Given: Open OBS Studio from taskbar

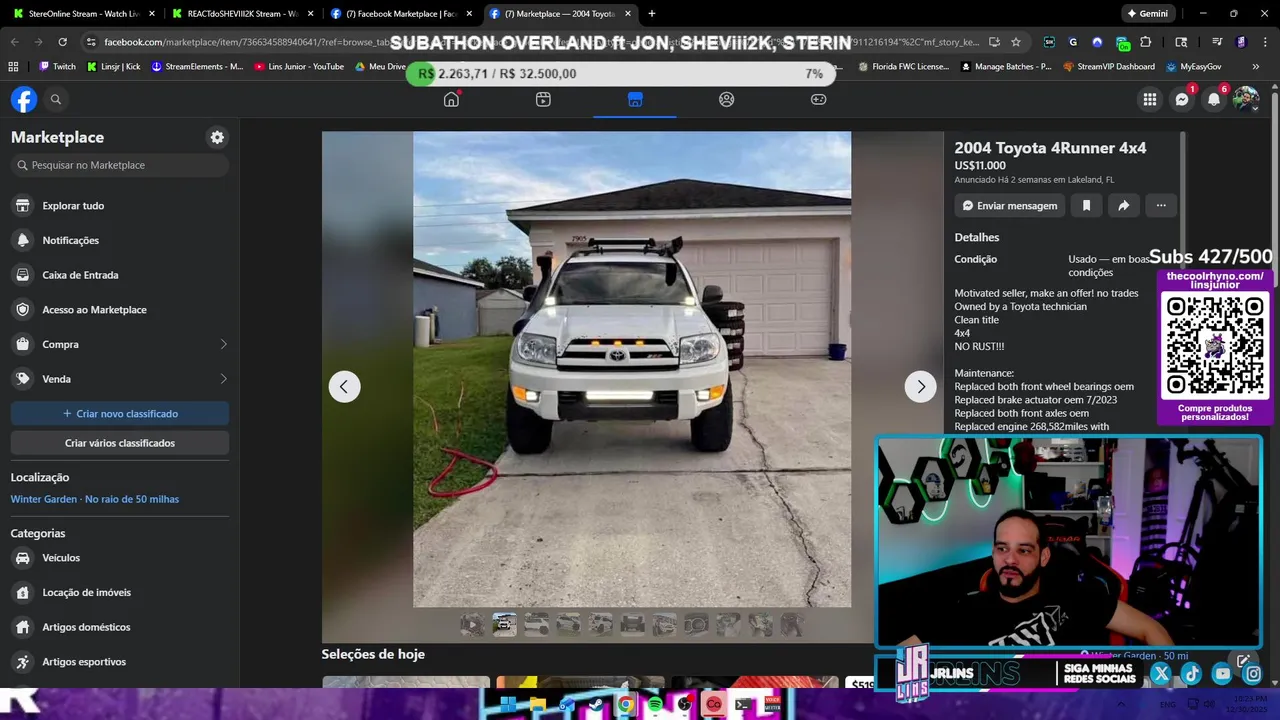Looking at the screenshot, I should 685,704.
